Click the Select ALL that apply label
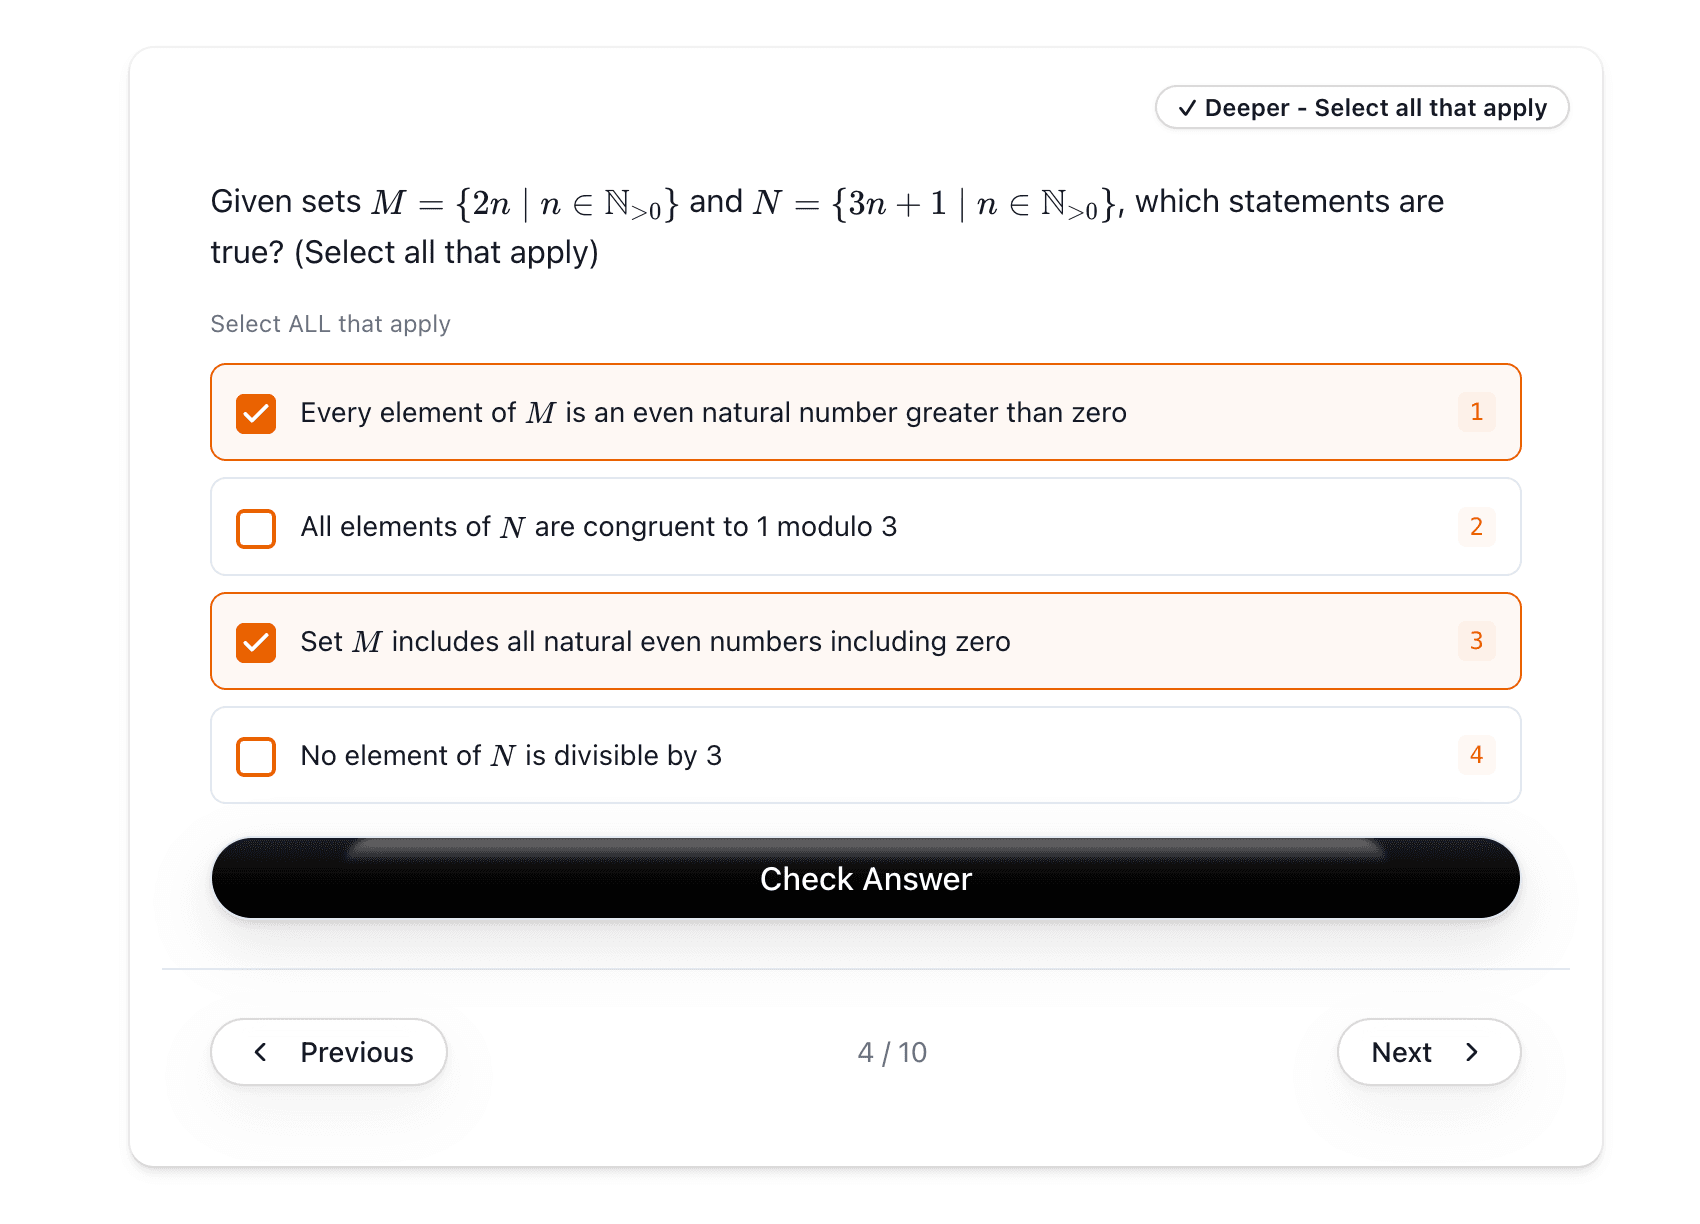 click(x=330, y=323)
